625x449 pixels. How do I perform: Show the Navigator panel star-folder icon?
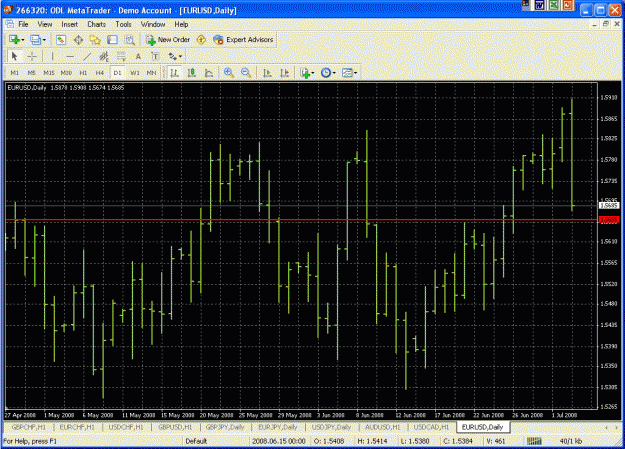[95, 40]
